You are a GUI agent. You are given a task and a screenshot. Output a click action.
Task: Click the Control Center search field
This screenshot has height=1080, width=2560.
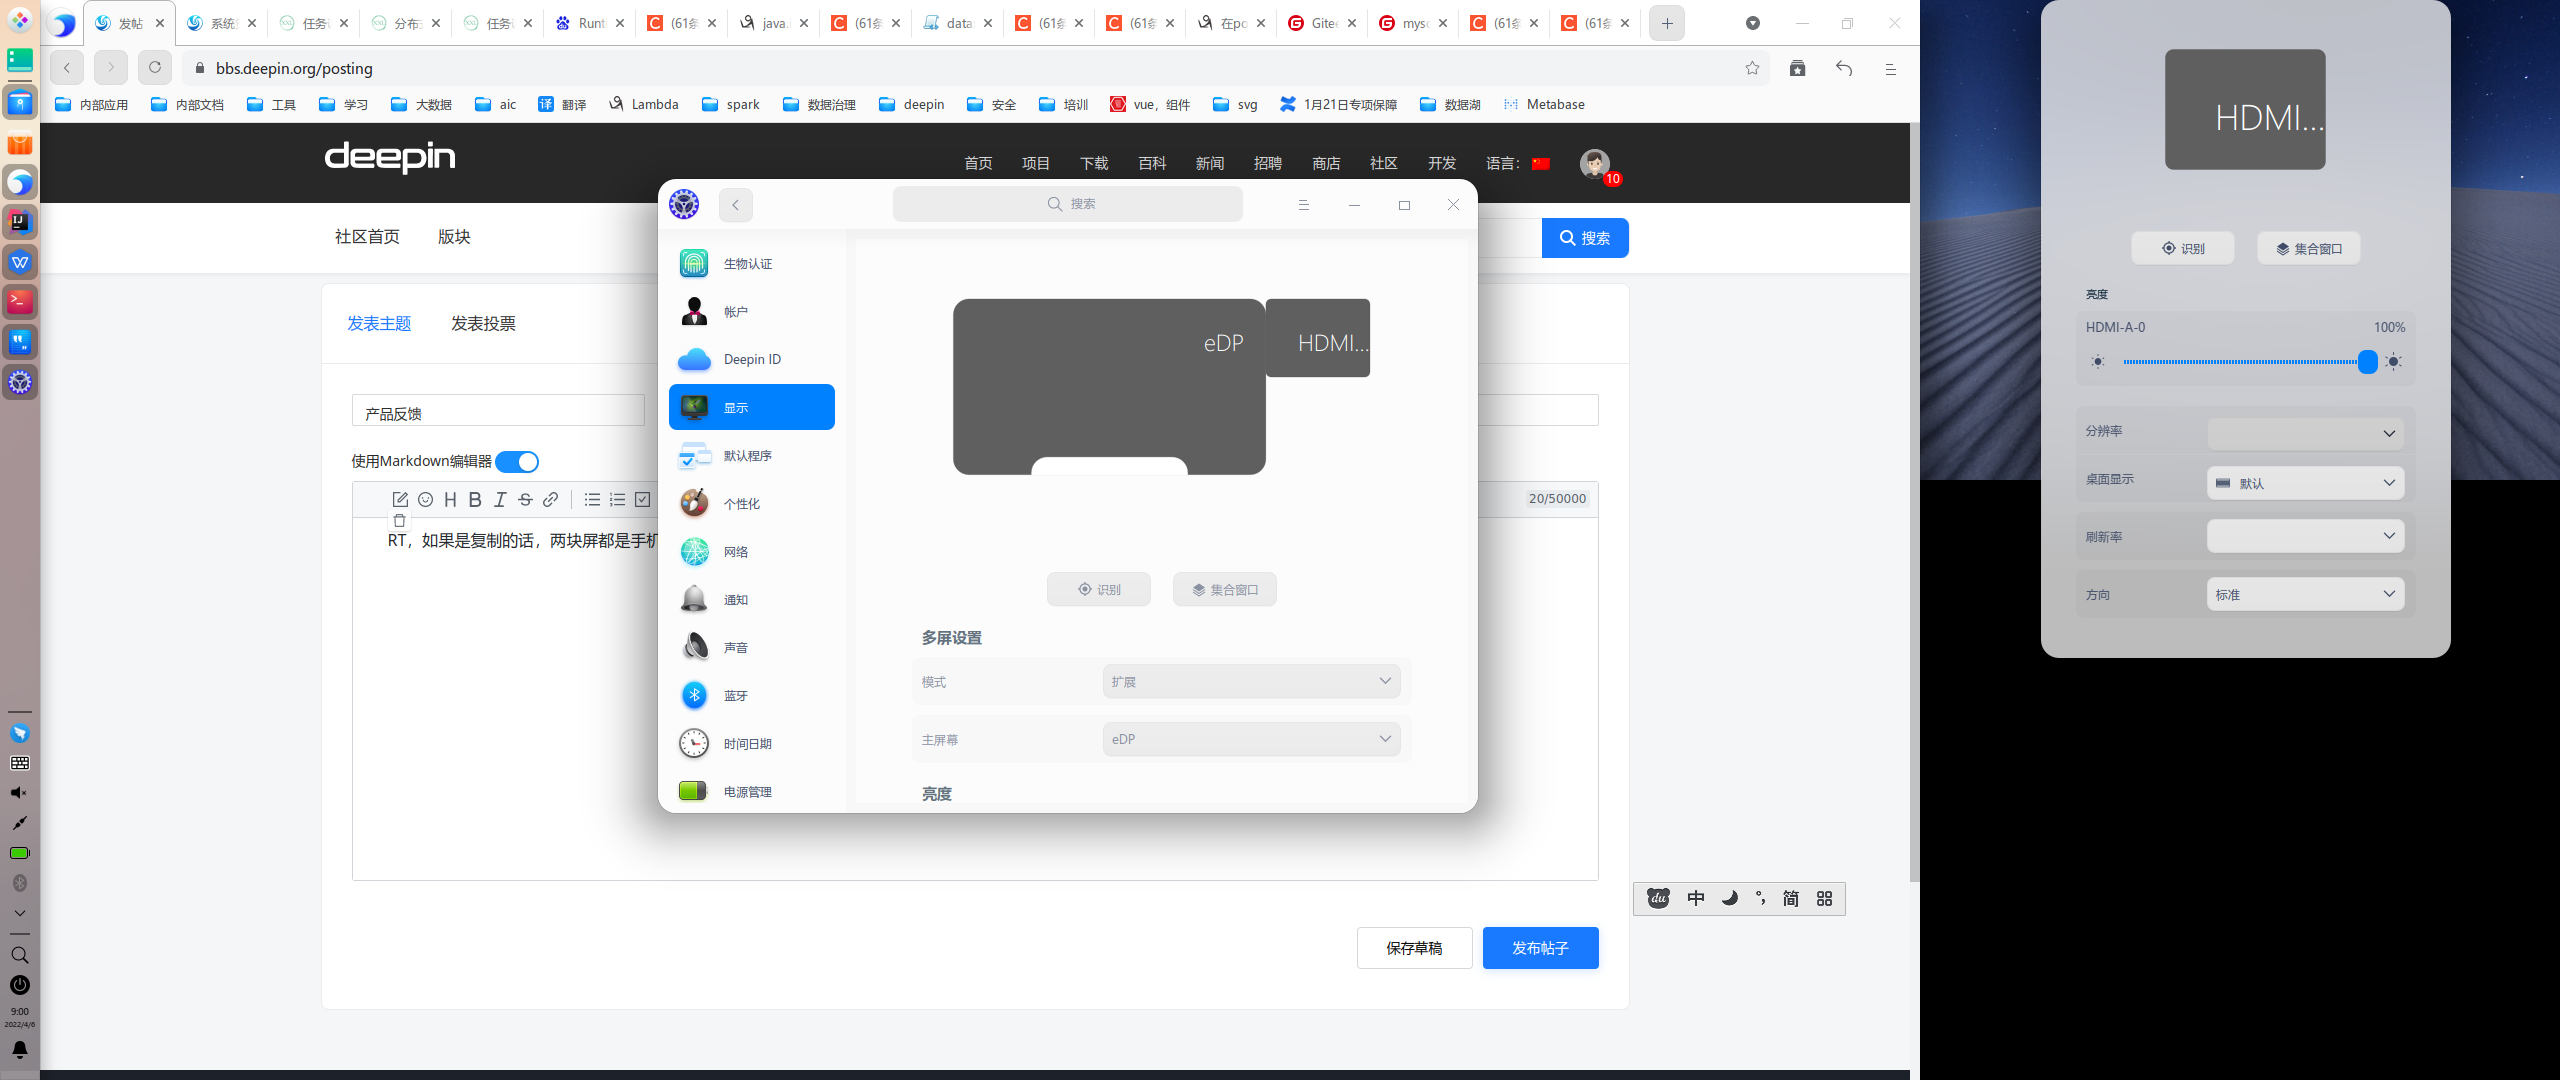pos(1068,204)
